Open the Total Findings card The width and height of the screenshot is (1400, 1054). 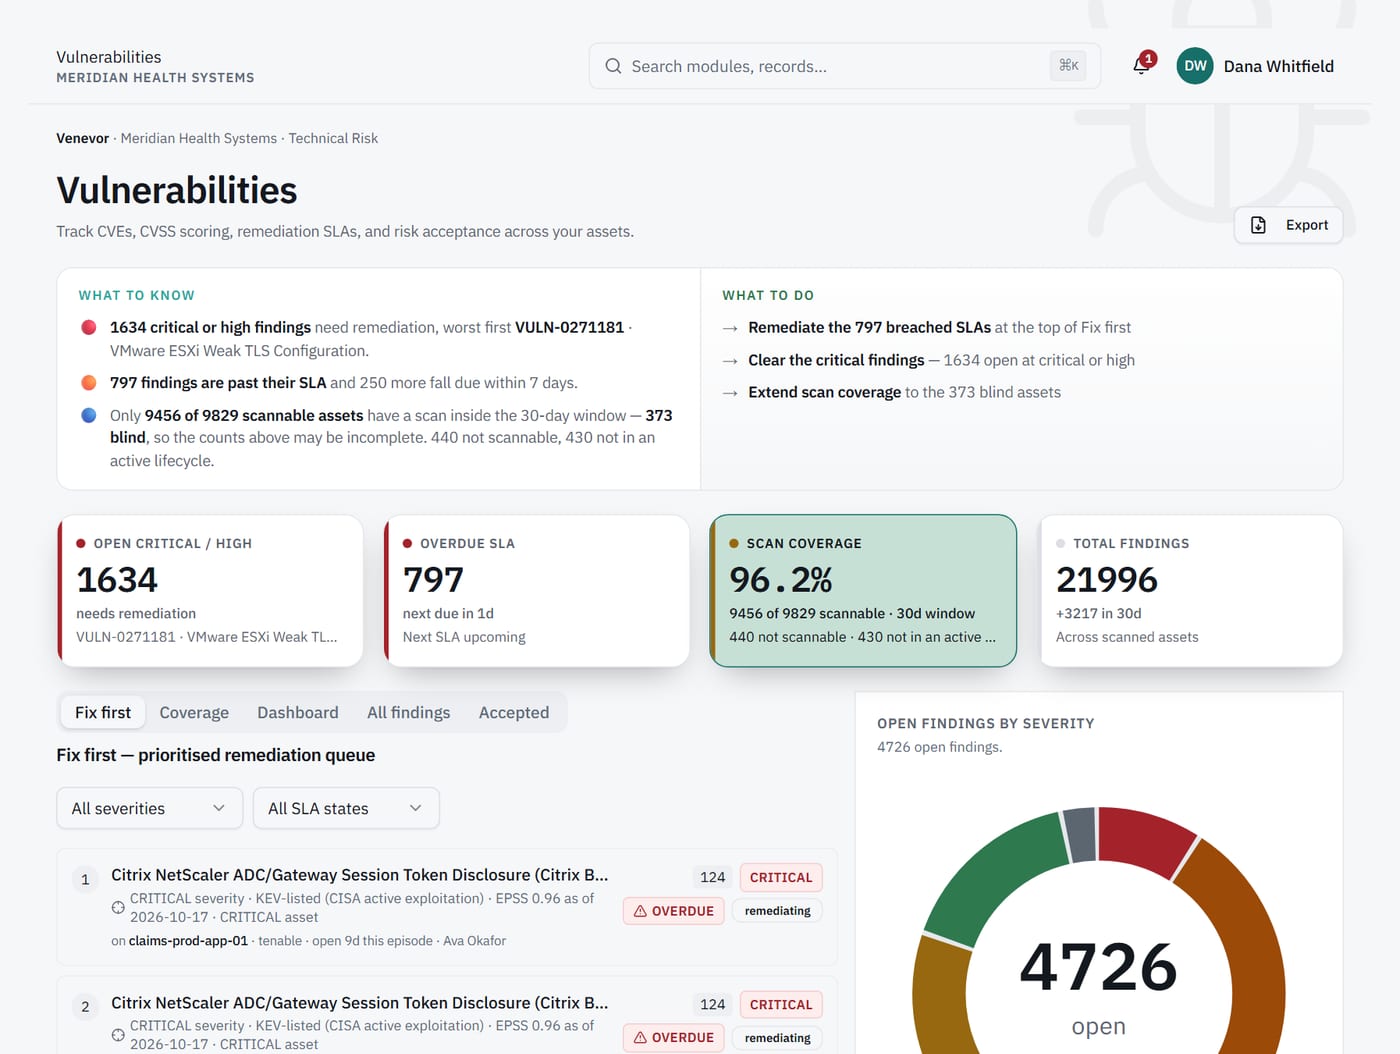tap(1191, 591)
